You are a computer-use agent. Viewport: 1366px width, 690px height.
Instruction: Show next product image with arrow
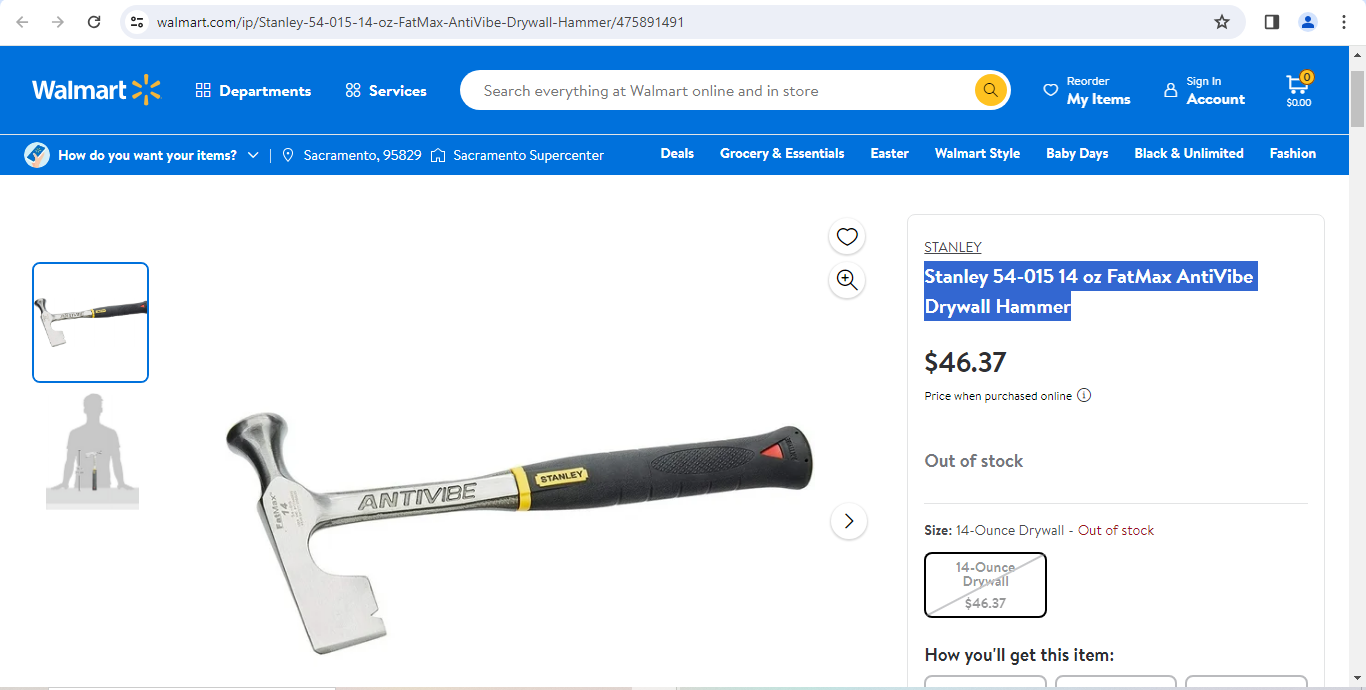(x=848, y=521)
